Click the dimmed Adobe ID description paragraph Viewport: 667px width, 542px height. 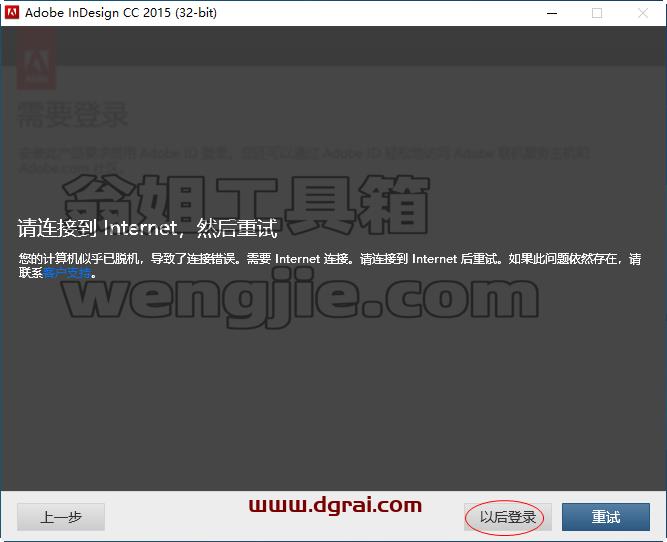click(x=305, y=160)
